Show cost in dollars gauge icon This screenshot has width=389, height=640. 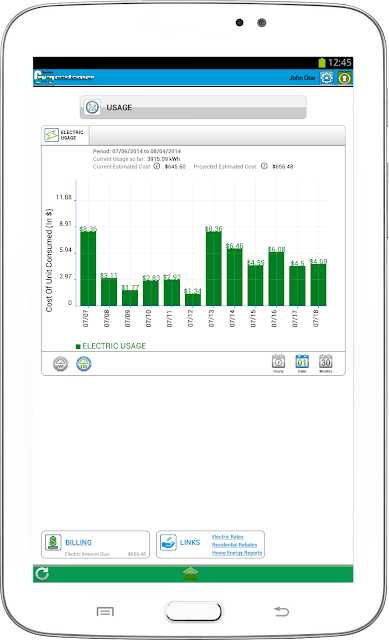click(x=84, y=364)
